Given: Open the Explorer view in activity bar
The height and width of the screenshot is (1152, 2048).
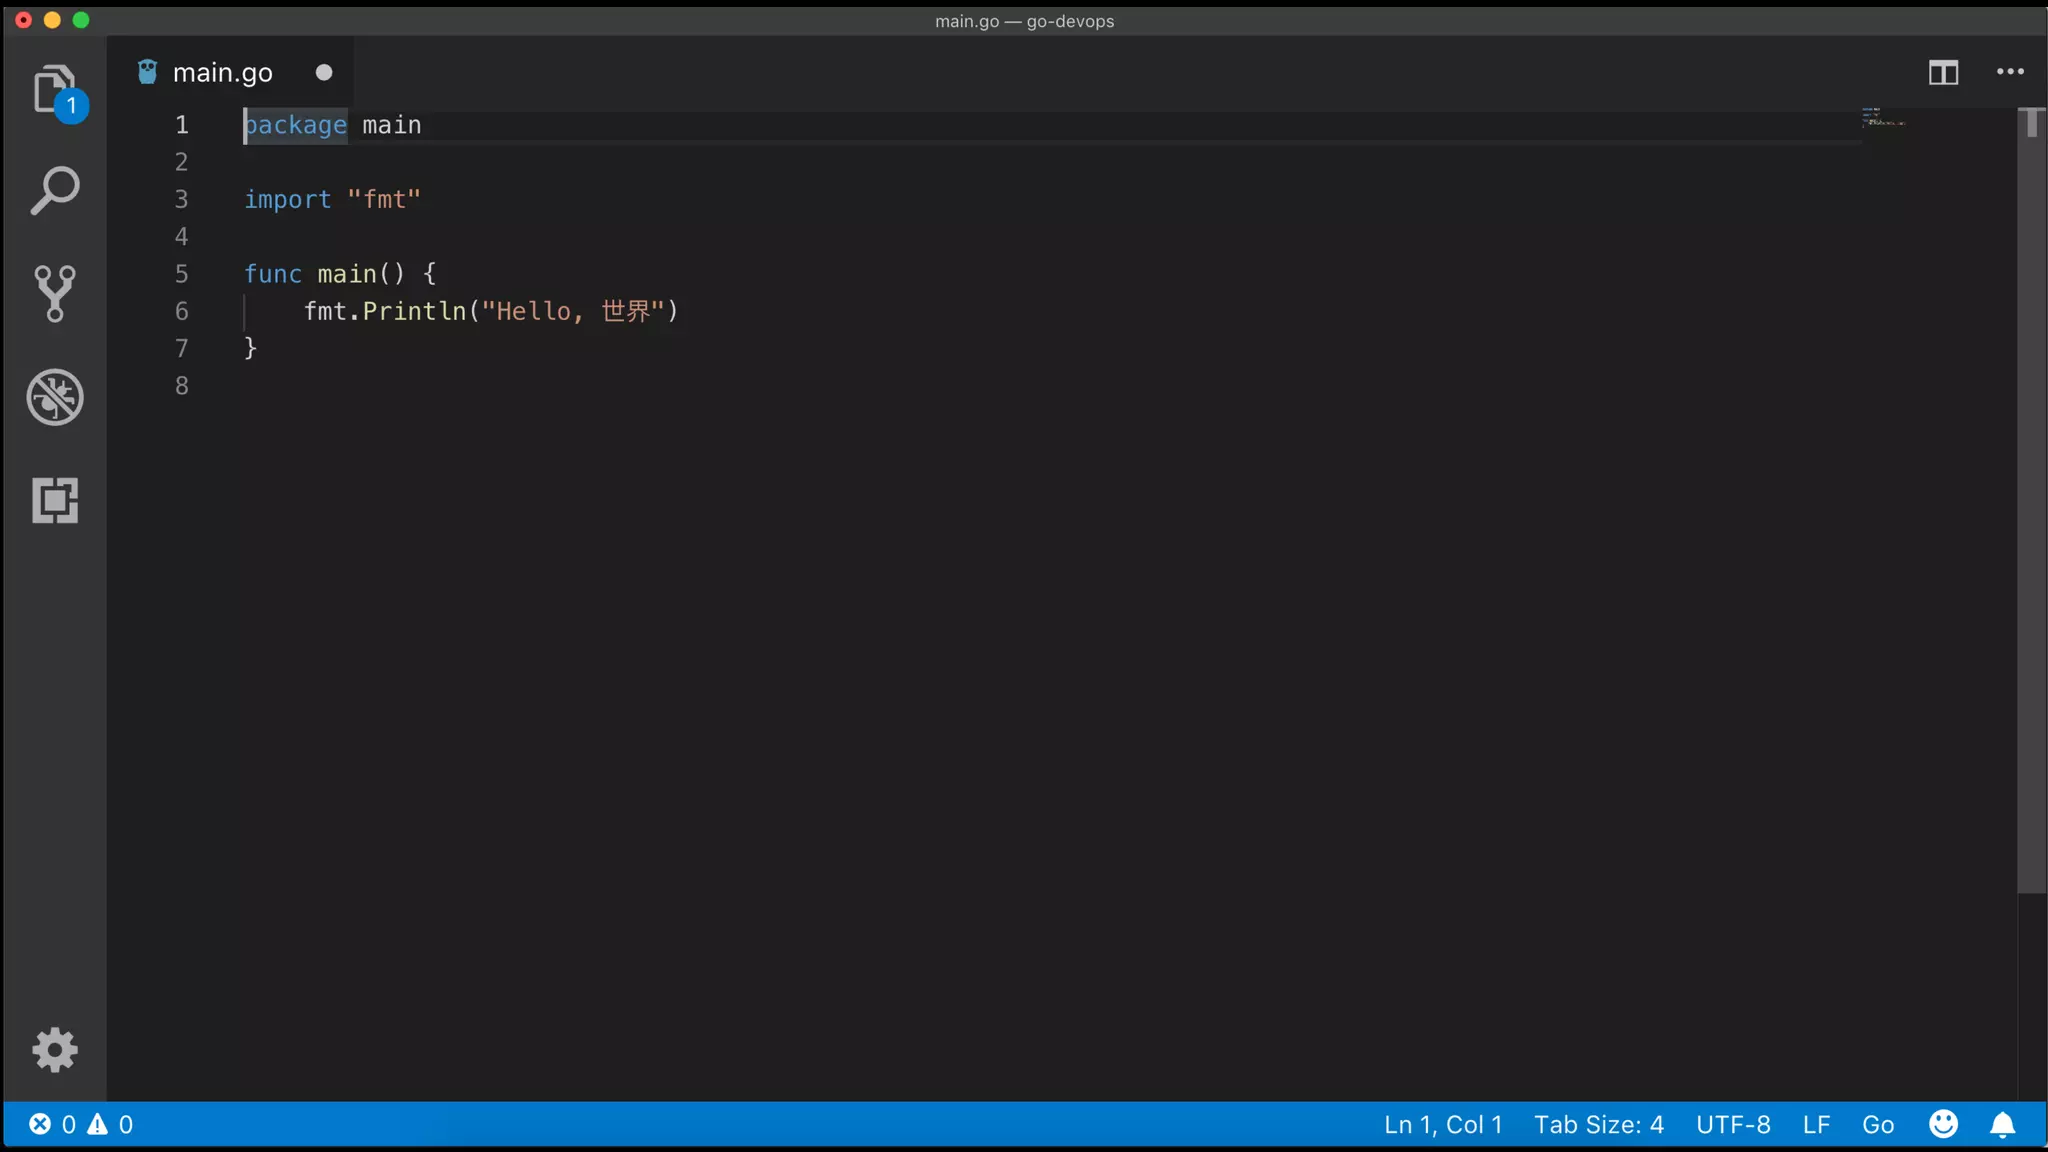Looking at the screenshot, I should click(55, 90).
